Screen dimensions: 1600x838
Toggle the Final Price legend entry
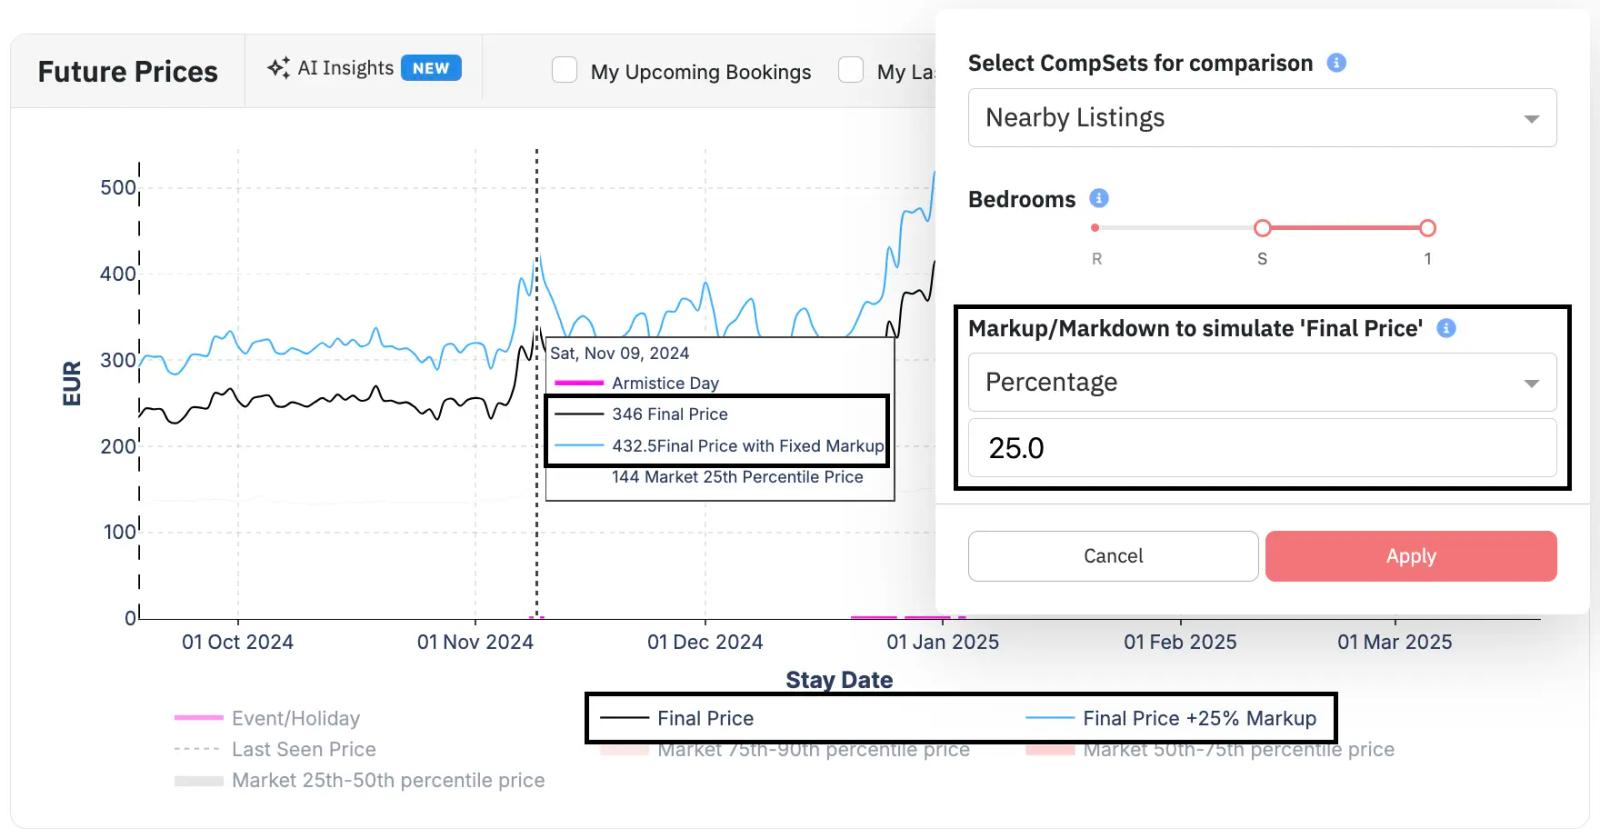677,718
